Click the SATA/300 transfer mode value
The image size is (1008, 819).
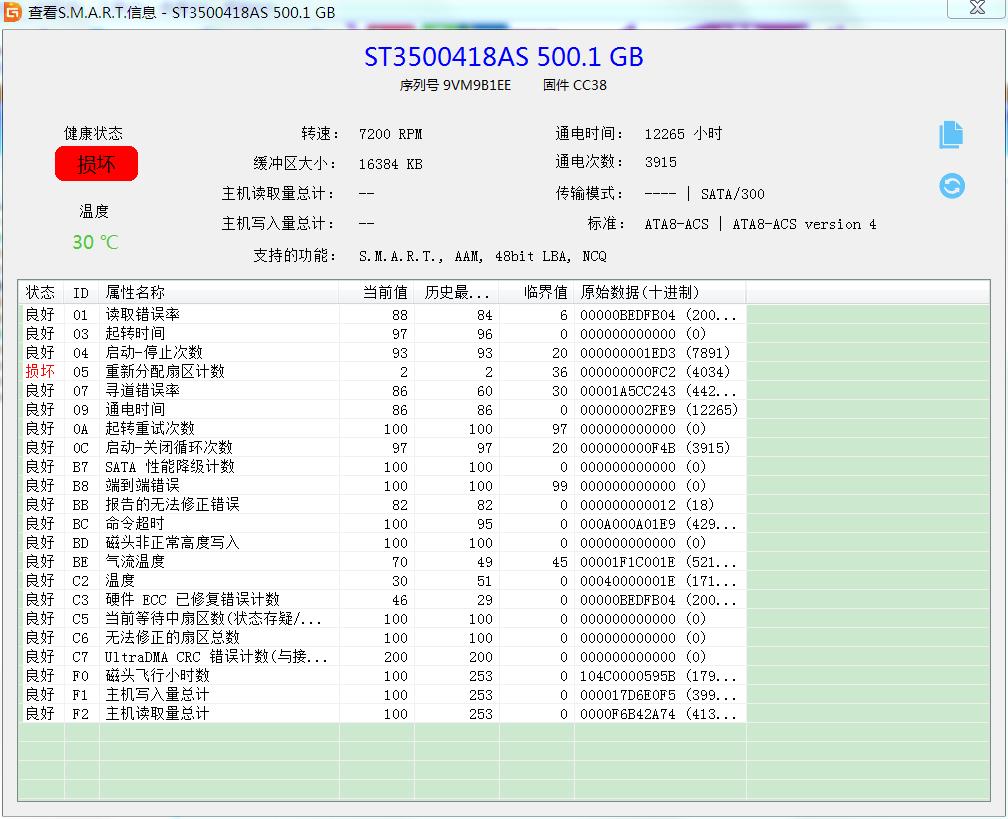pos(732,194)
